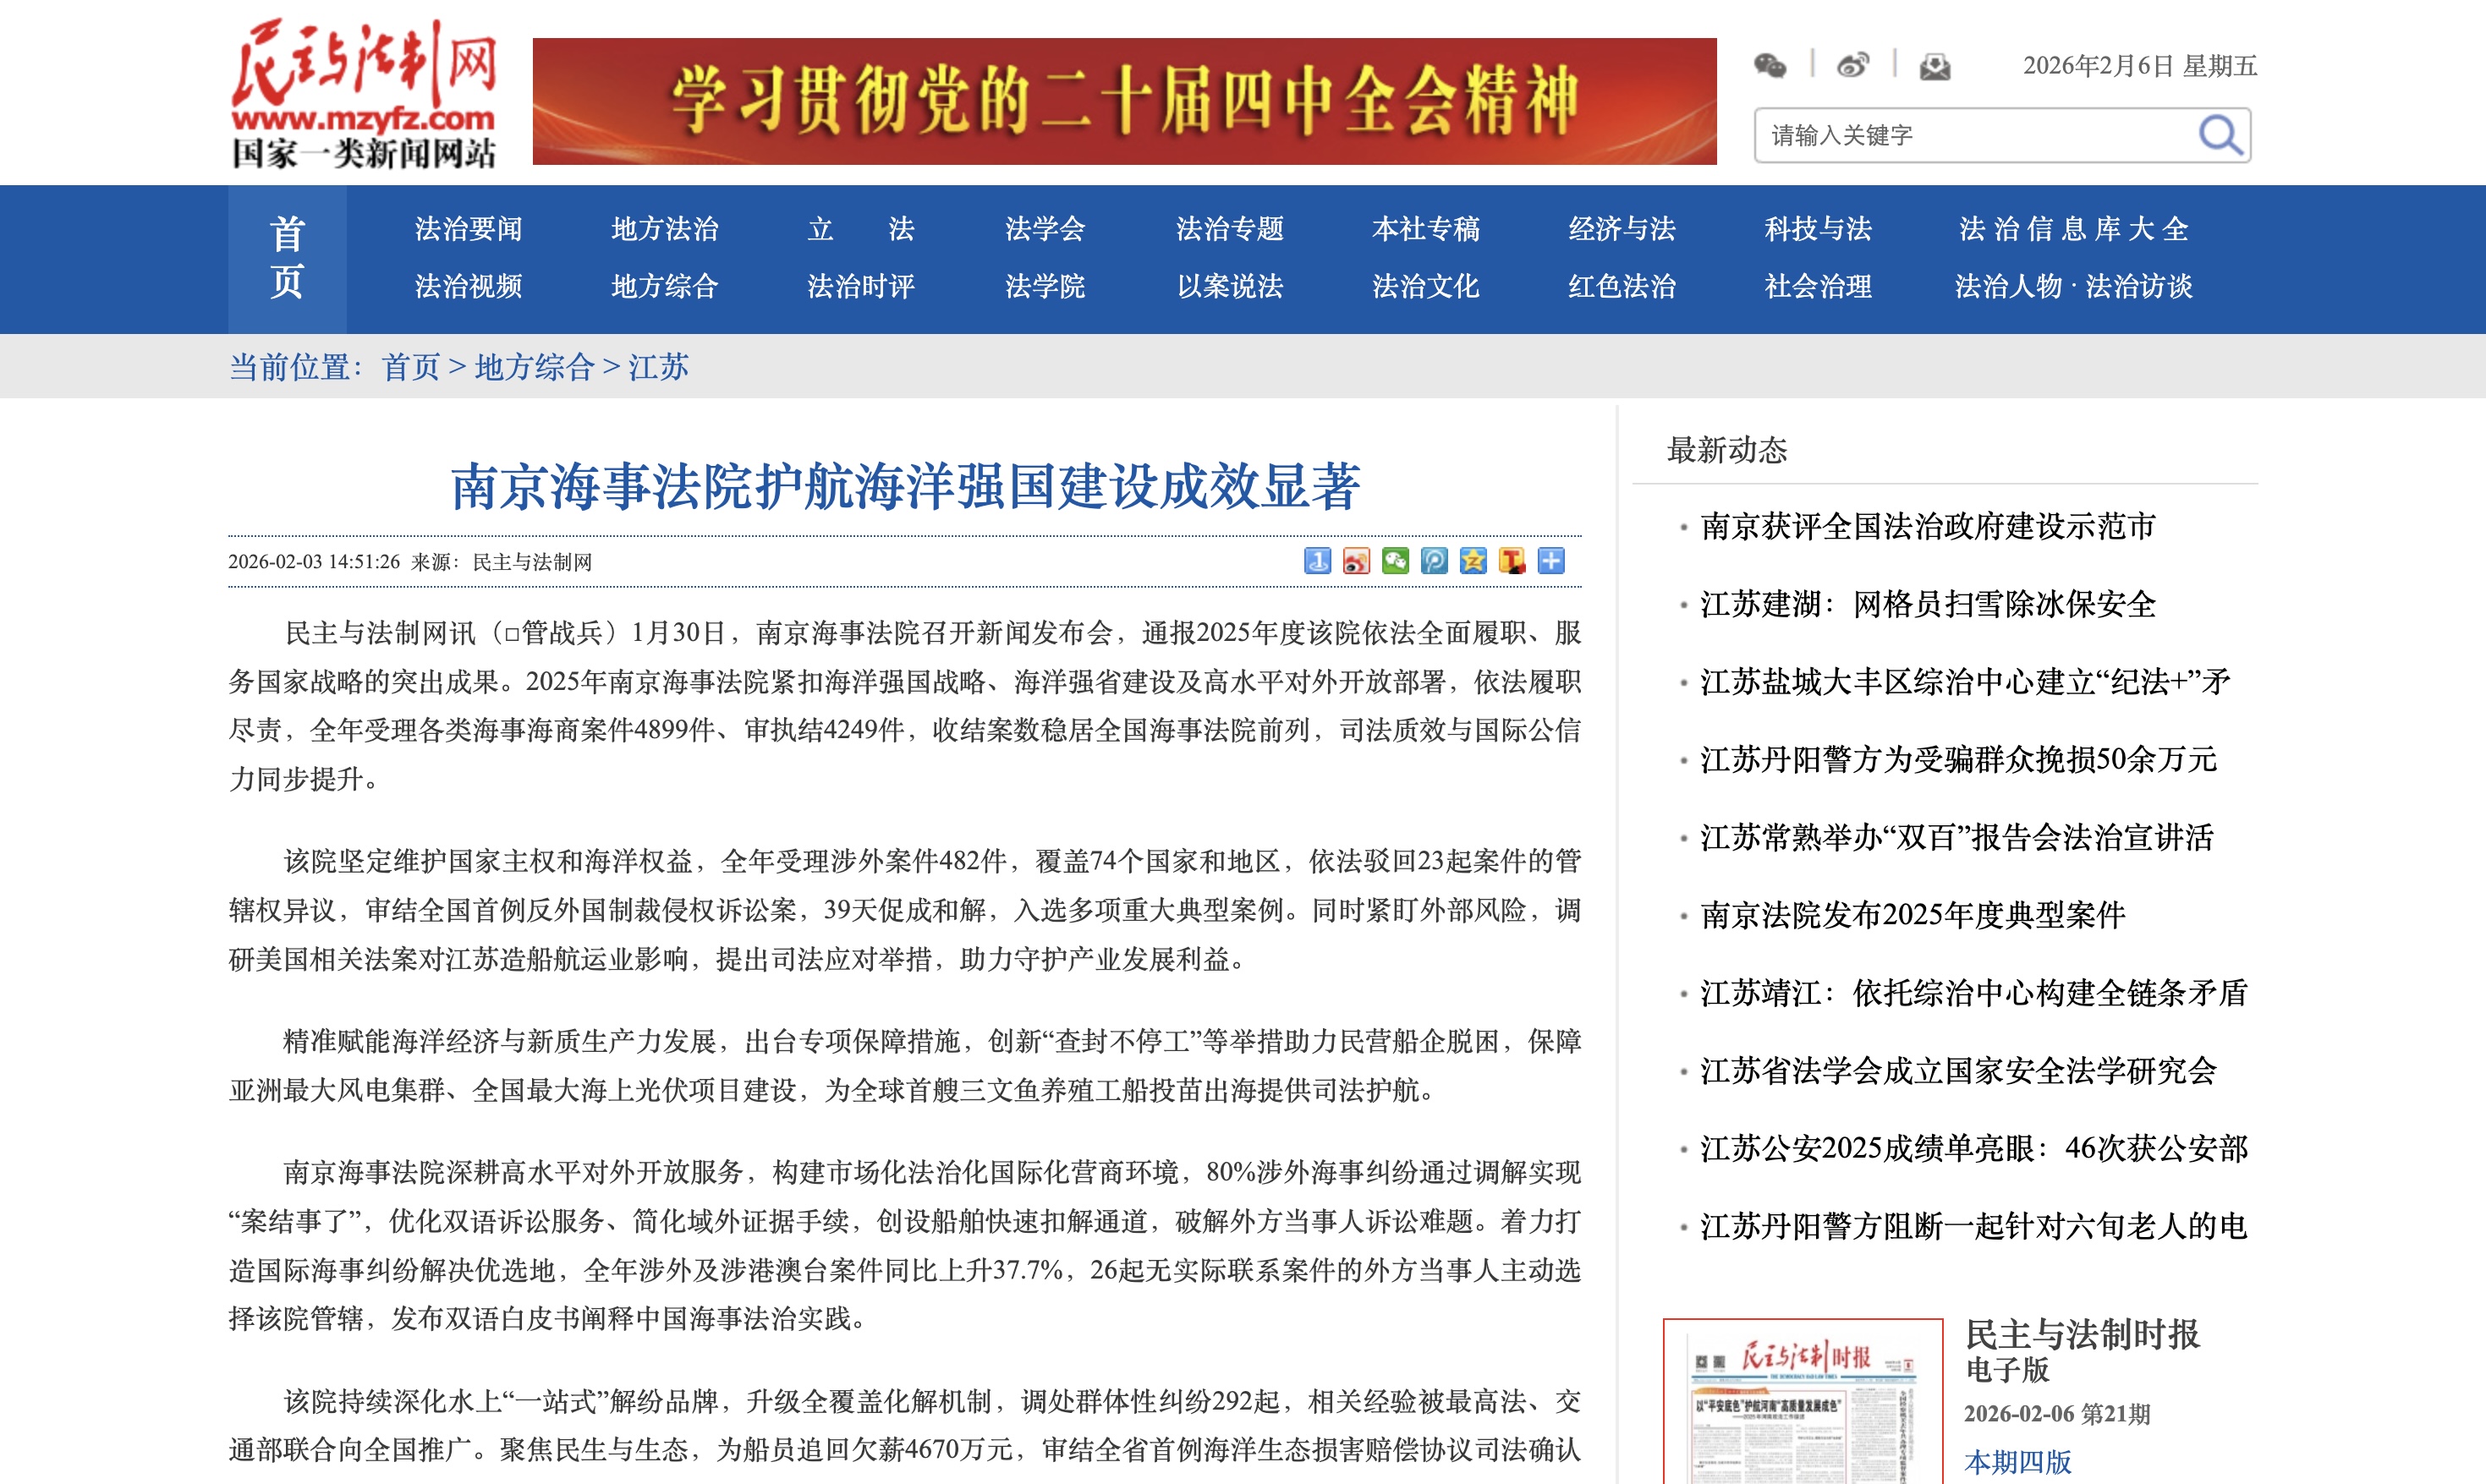Viewport: 2486px width, 1484px height.
Task: Open the 科技与法 menu item
Action: point(1817,229)
